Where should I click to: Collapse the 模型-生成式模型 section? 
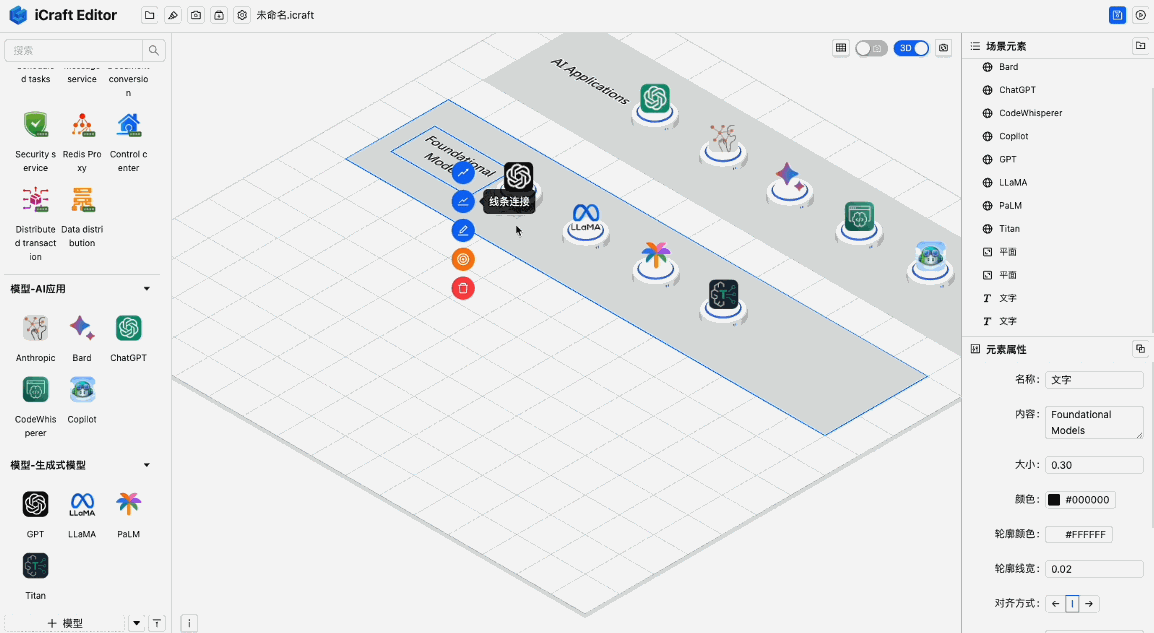pos(146,464)
